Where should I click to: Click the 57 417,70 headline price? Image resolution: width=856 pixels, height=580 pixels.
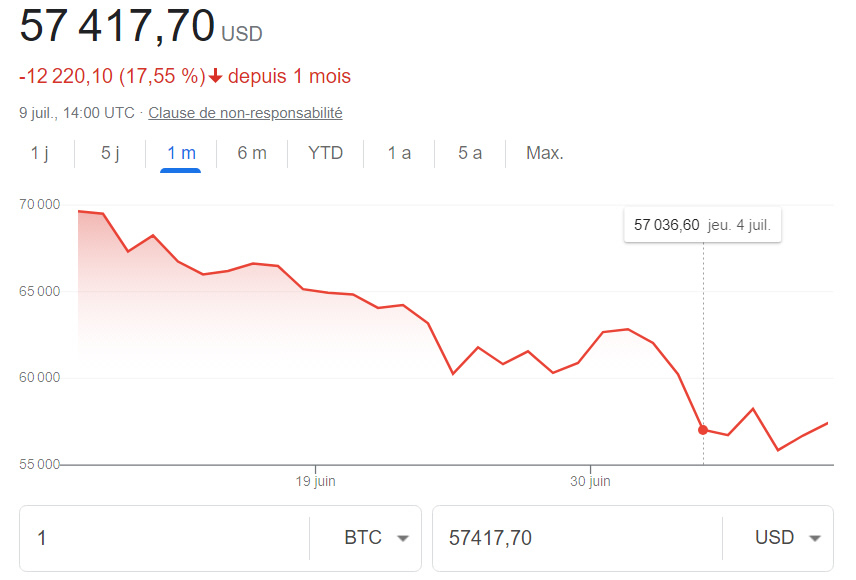117,26
